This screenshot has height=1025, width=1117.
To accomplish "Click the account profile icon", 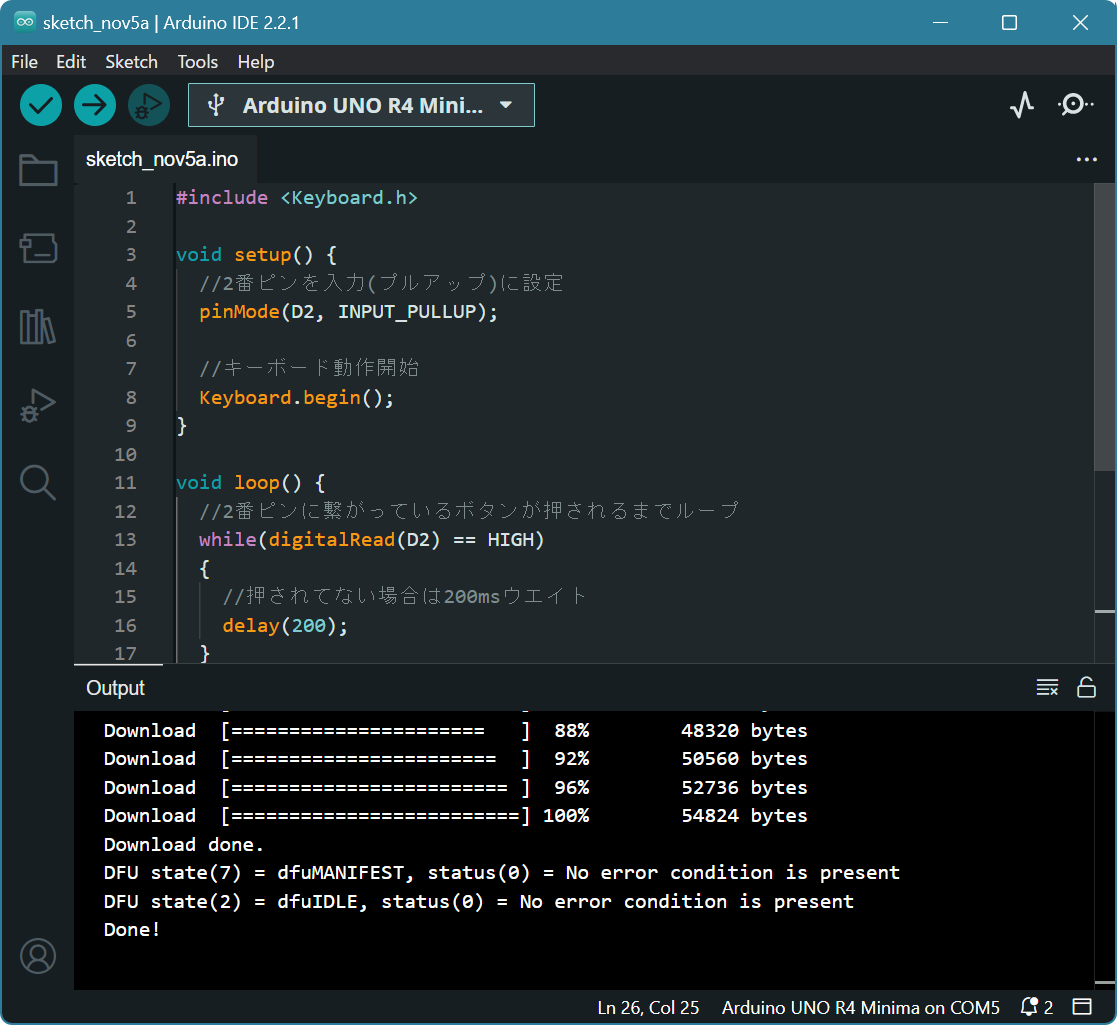I will [x=38, y=956].
